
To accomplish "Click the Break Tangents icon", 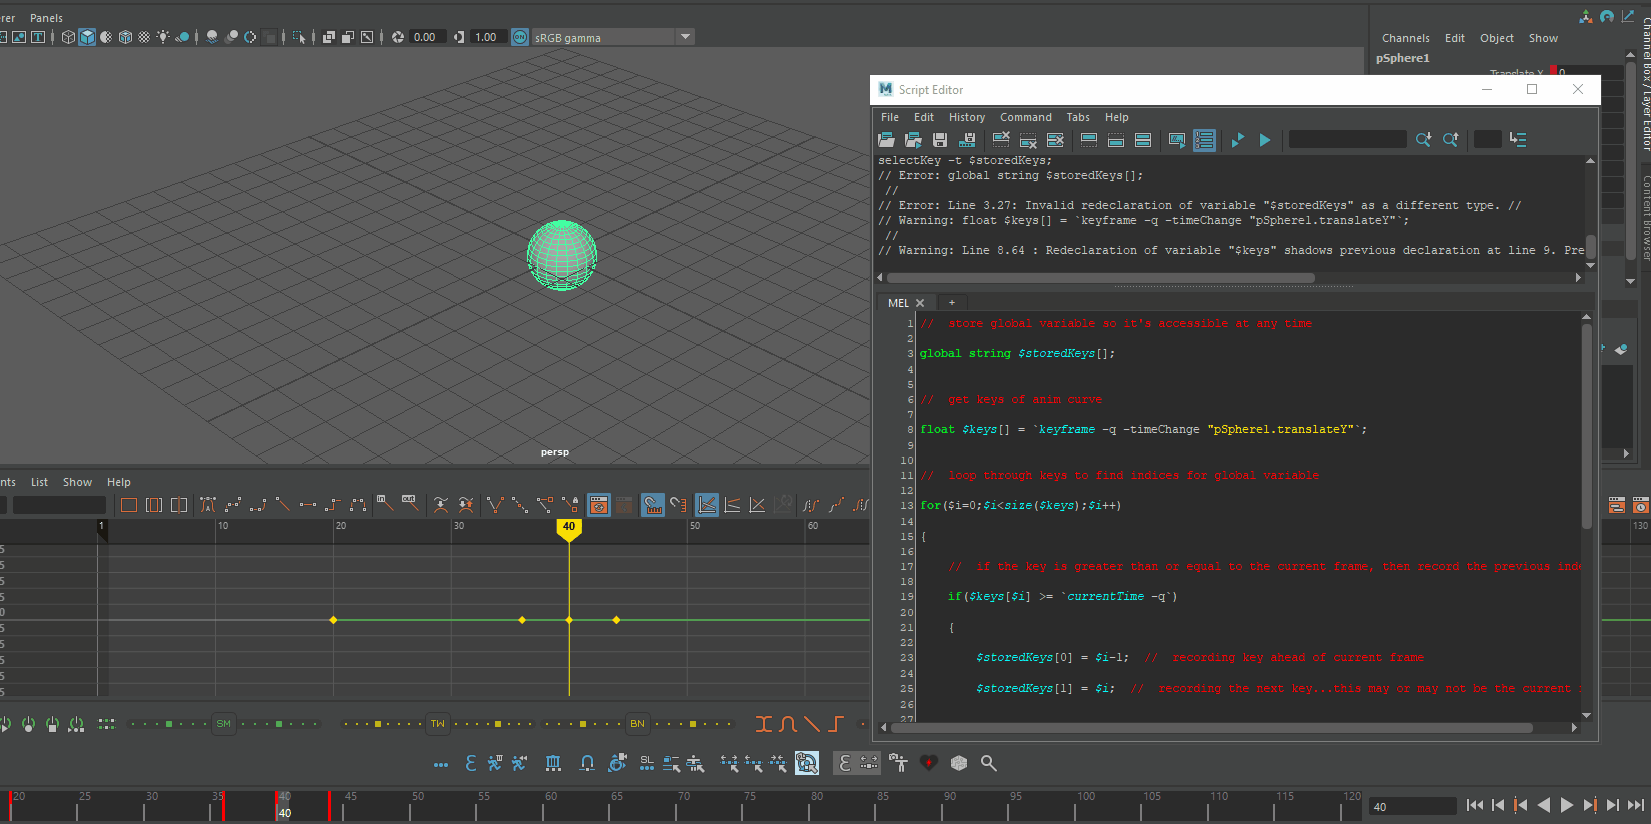I will point(495,505).
